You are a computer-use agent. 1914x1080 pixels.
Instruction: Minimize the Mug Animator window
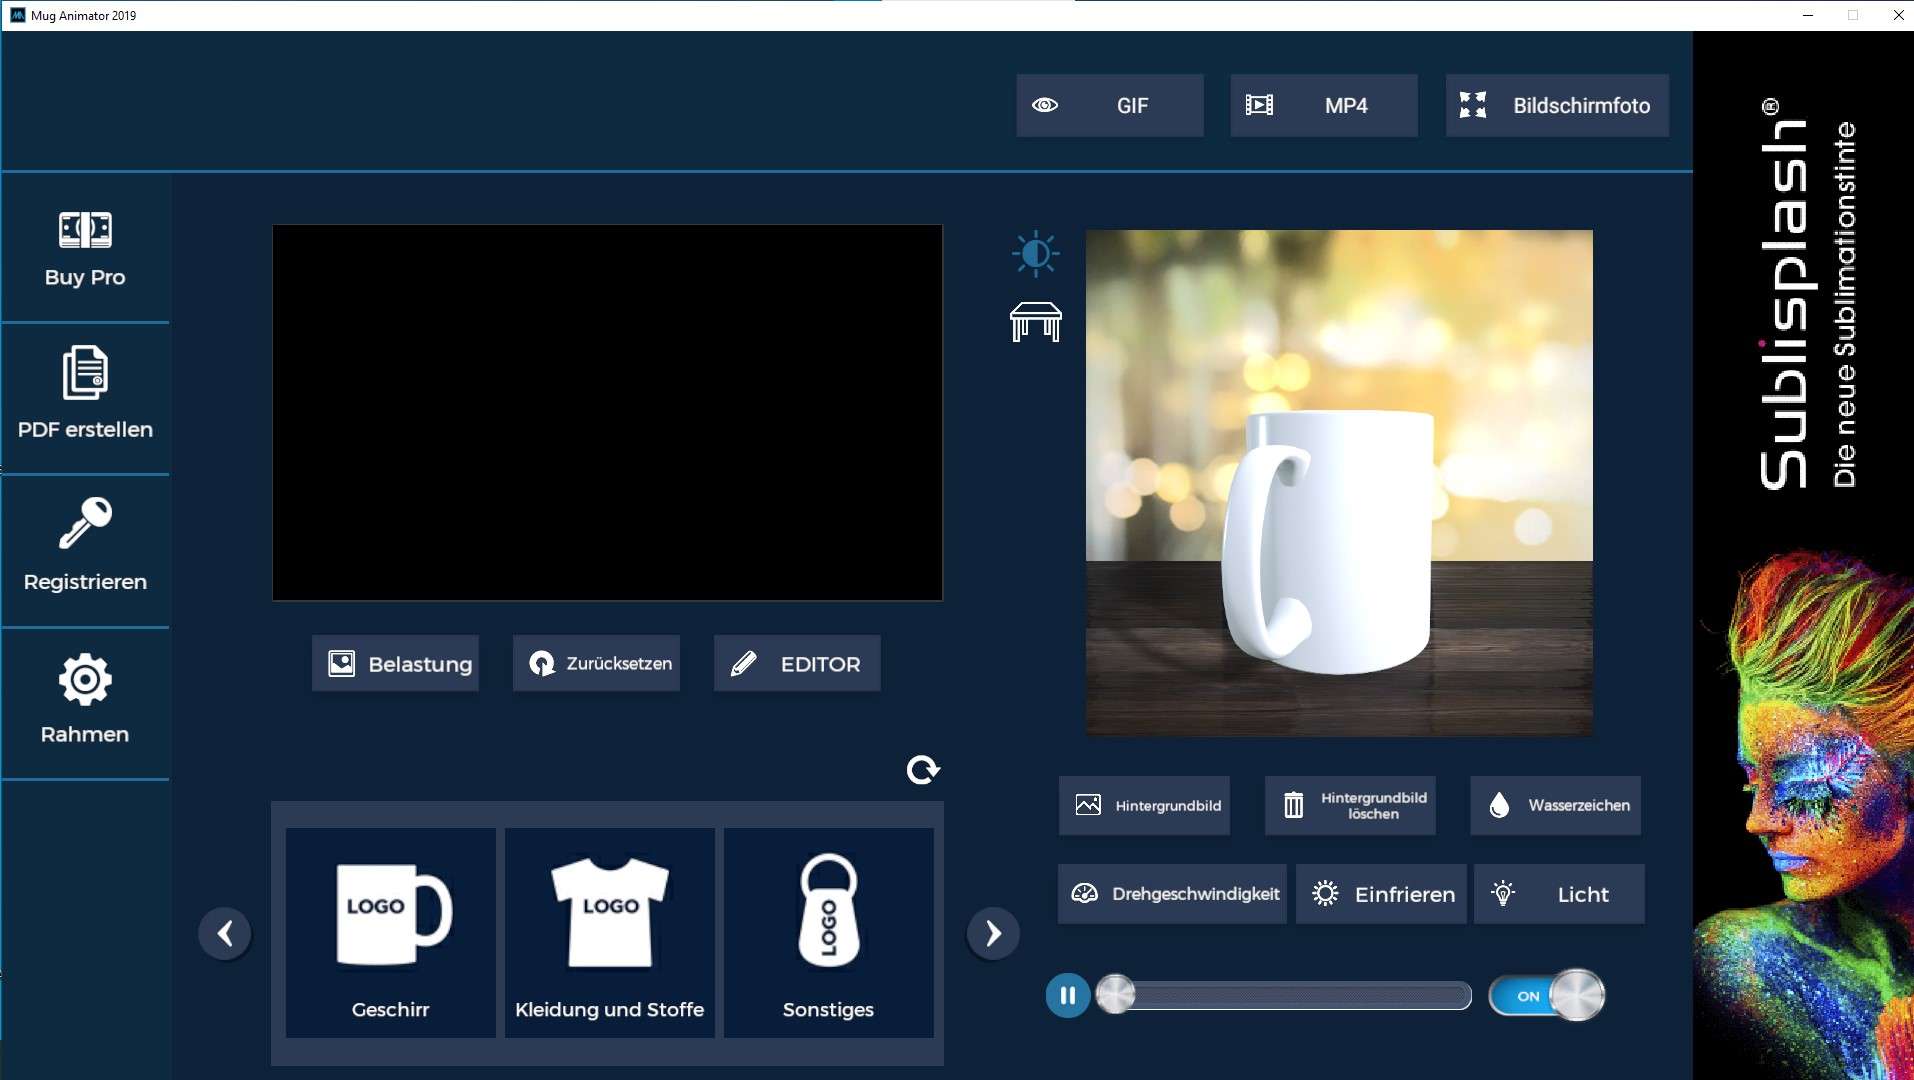pos(1807,15)
